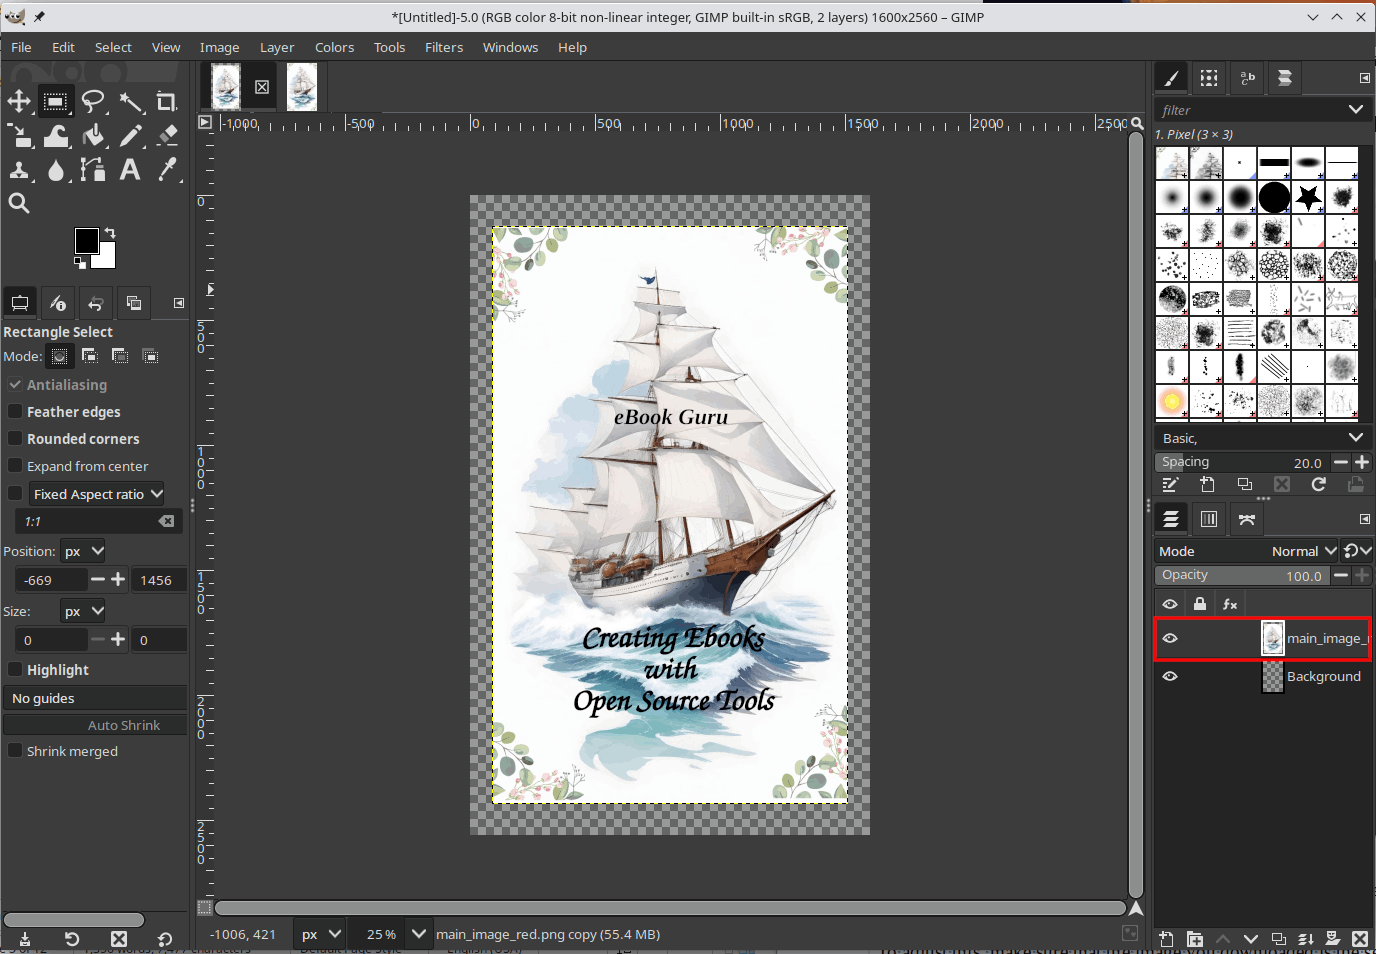Toggle Rounded corners option
The height and width of the screenshot is (954, 1377).
point(15,439)
